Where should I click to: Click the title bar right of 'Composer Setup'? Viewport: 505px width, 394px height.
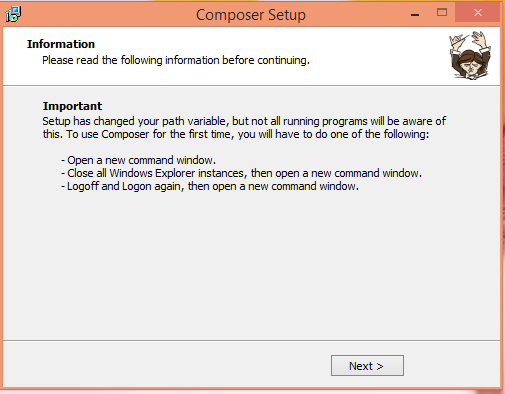(x=355, y=14)
